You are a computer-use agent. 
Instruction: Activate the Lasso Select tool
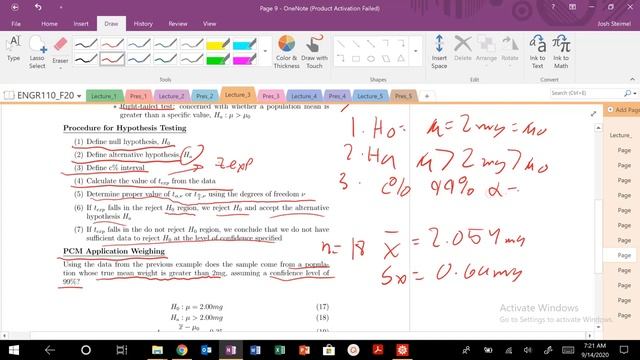click(37, 52)
